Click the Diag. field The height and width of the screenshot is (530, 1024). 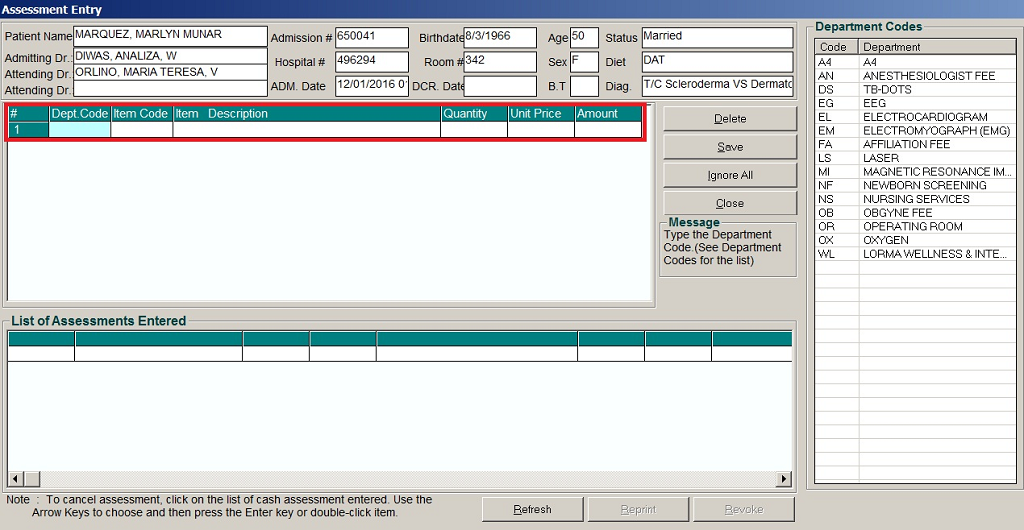(x=716, y=86)
